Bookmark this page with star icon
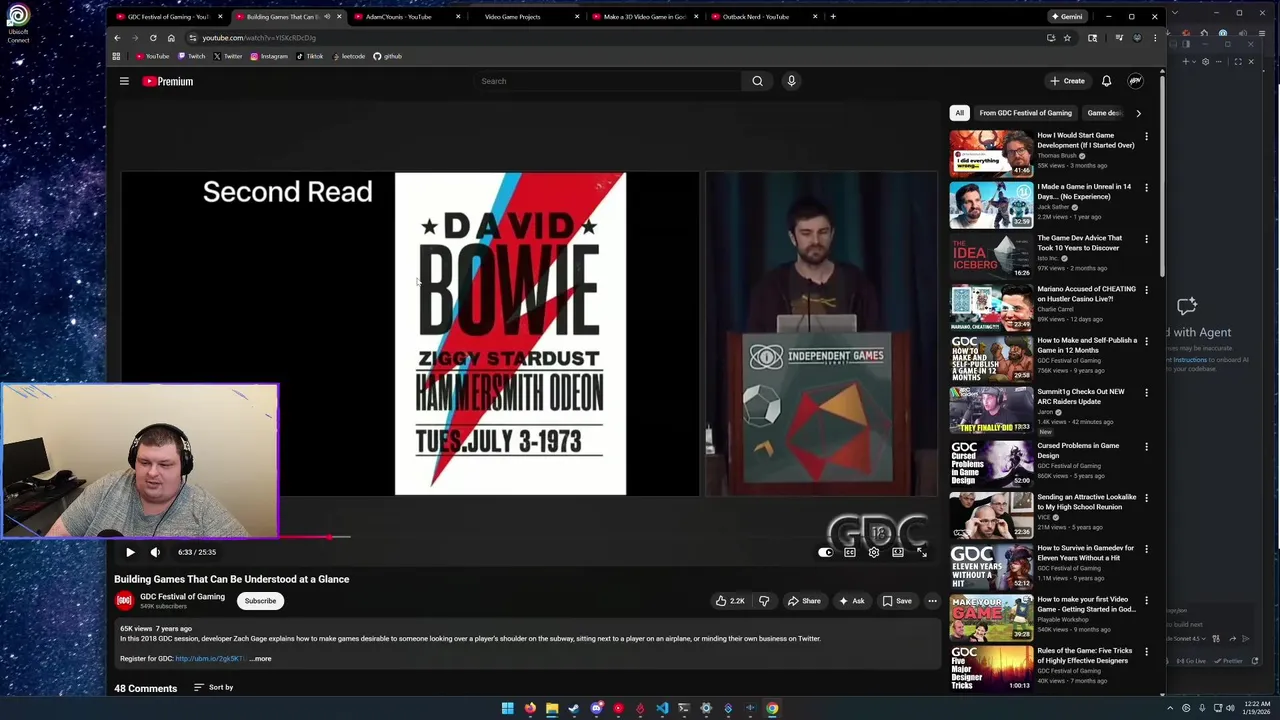 (x=1067, y=38)
